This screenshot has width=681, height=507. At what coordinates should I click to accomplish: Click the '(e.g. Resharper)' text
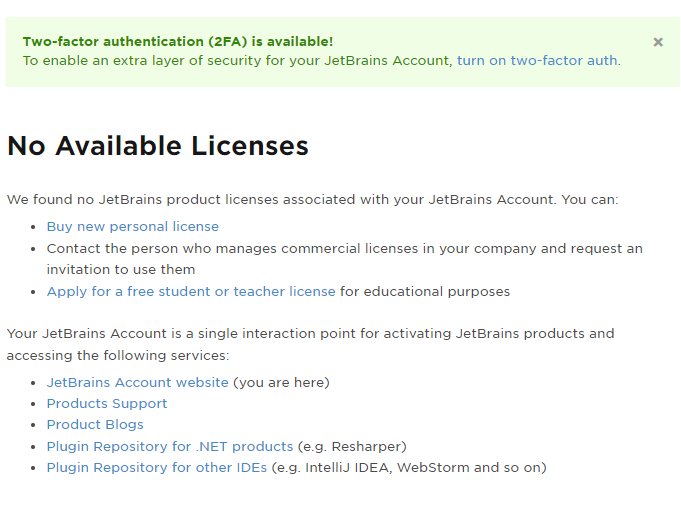tap(352, 447)
